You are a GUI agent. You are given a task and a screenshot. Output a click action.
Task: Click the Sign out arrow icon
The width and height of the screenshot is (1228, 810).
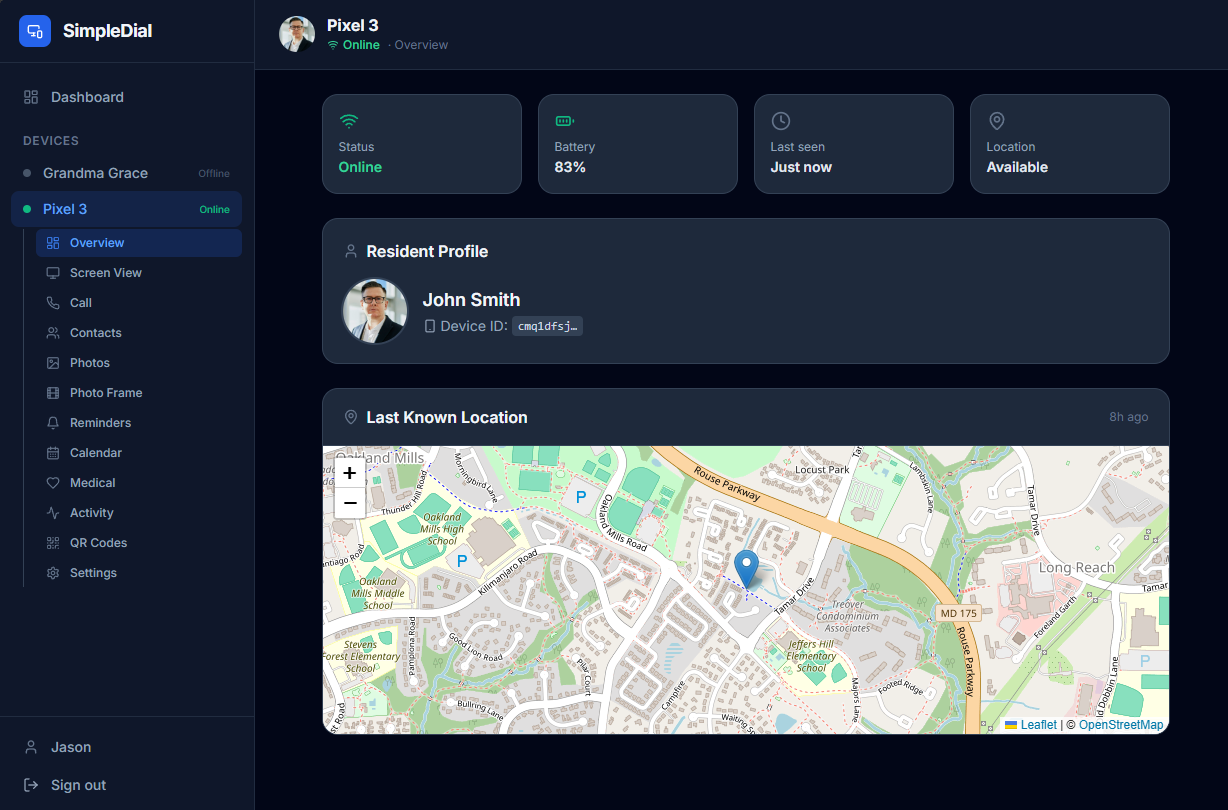click(31, 785)
